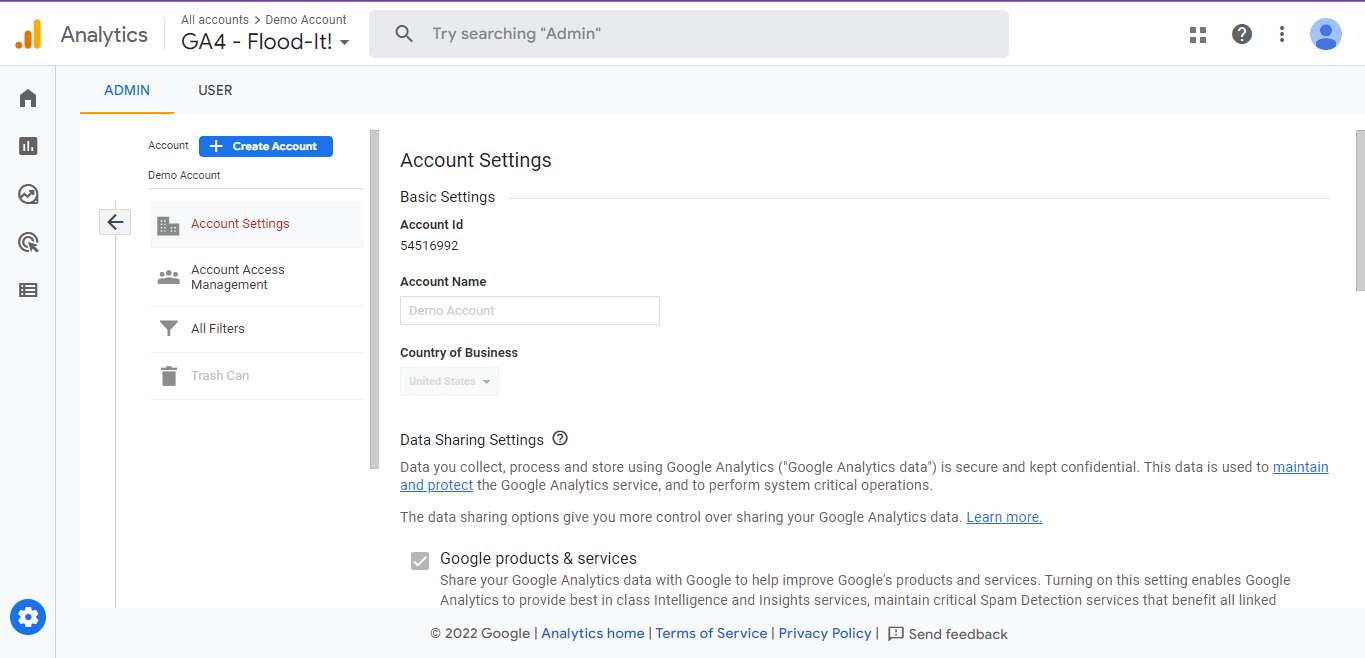This screenshot has height=658, width=1365.
Task: Open the Terms of Service link
Action: coord(711,633)
